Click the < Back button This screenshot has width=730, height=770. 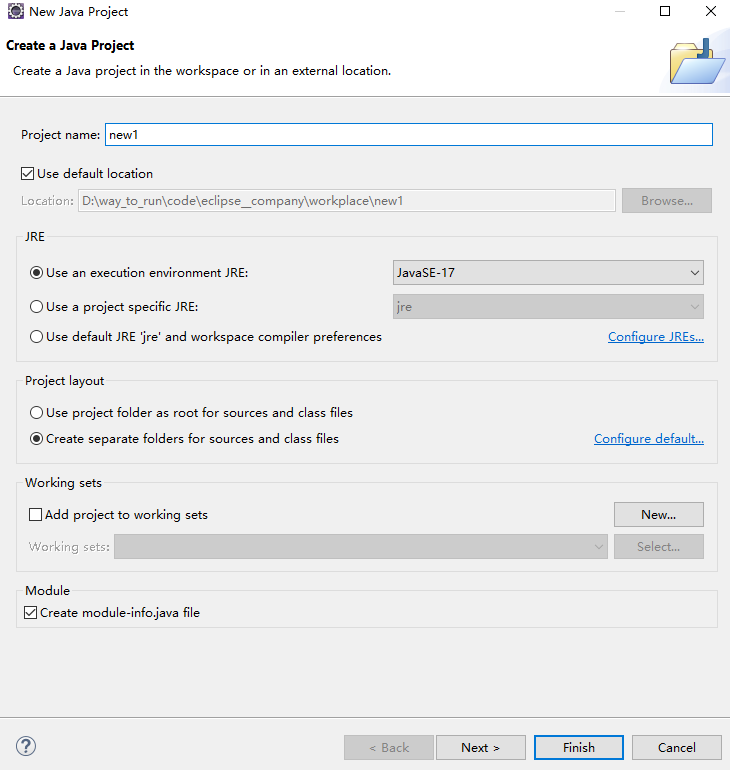(x=389, y=747)
